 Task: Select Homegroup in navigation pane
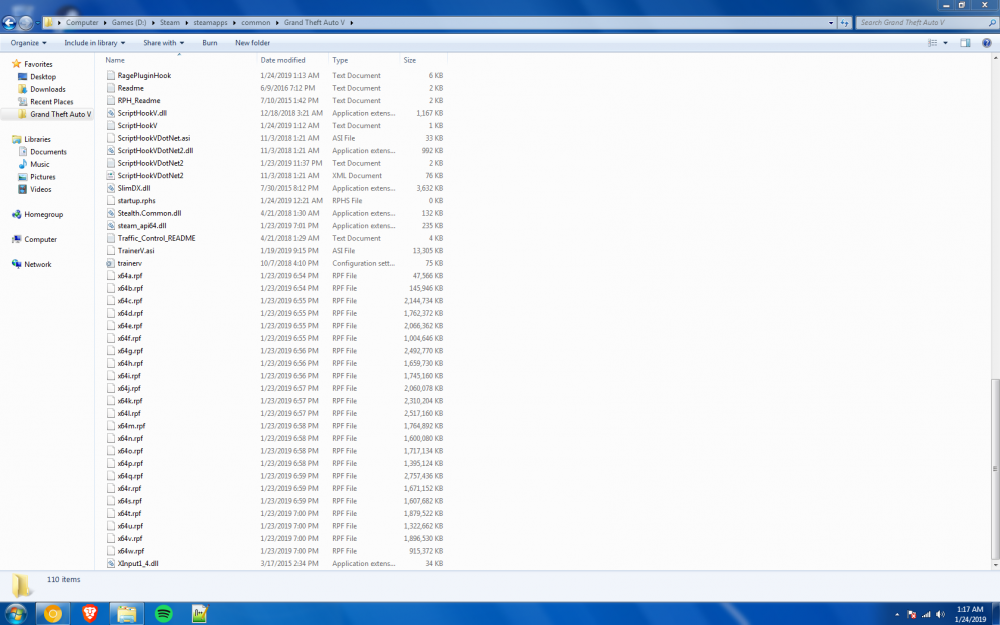pyautogui.click(x=43, y=214)
